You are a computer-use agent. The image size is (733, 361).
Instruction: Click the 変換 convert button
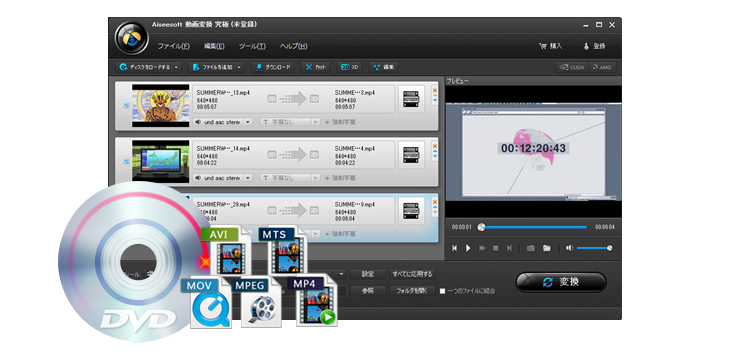pyautogui.click(x=561, y=282)
